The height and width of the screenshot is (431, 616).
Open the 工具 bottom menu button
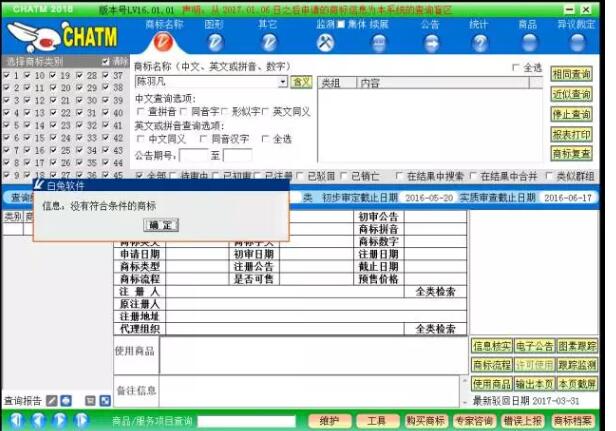pos(376,421)
